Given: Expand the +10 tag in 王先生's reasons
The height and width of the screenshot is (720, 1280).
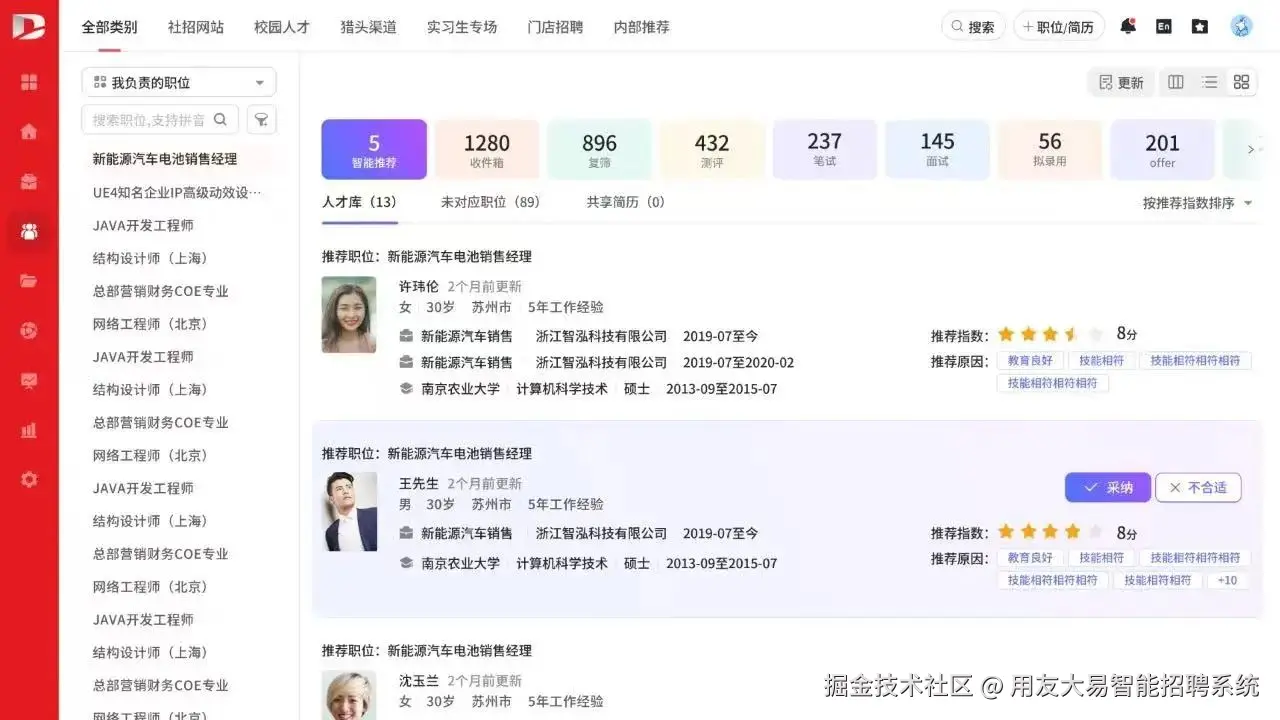Looking at the screenshot, I should 1228,580.
